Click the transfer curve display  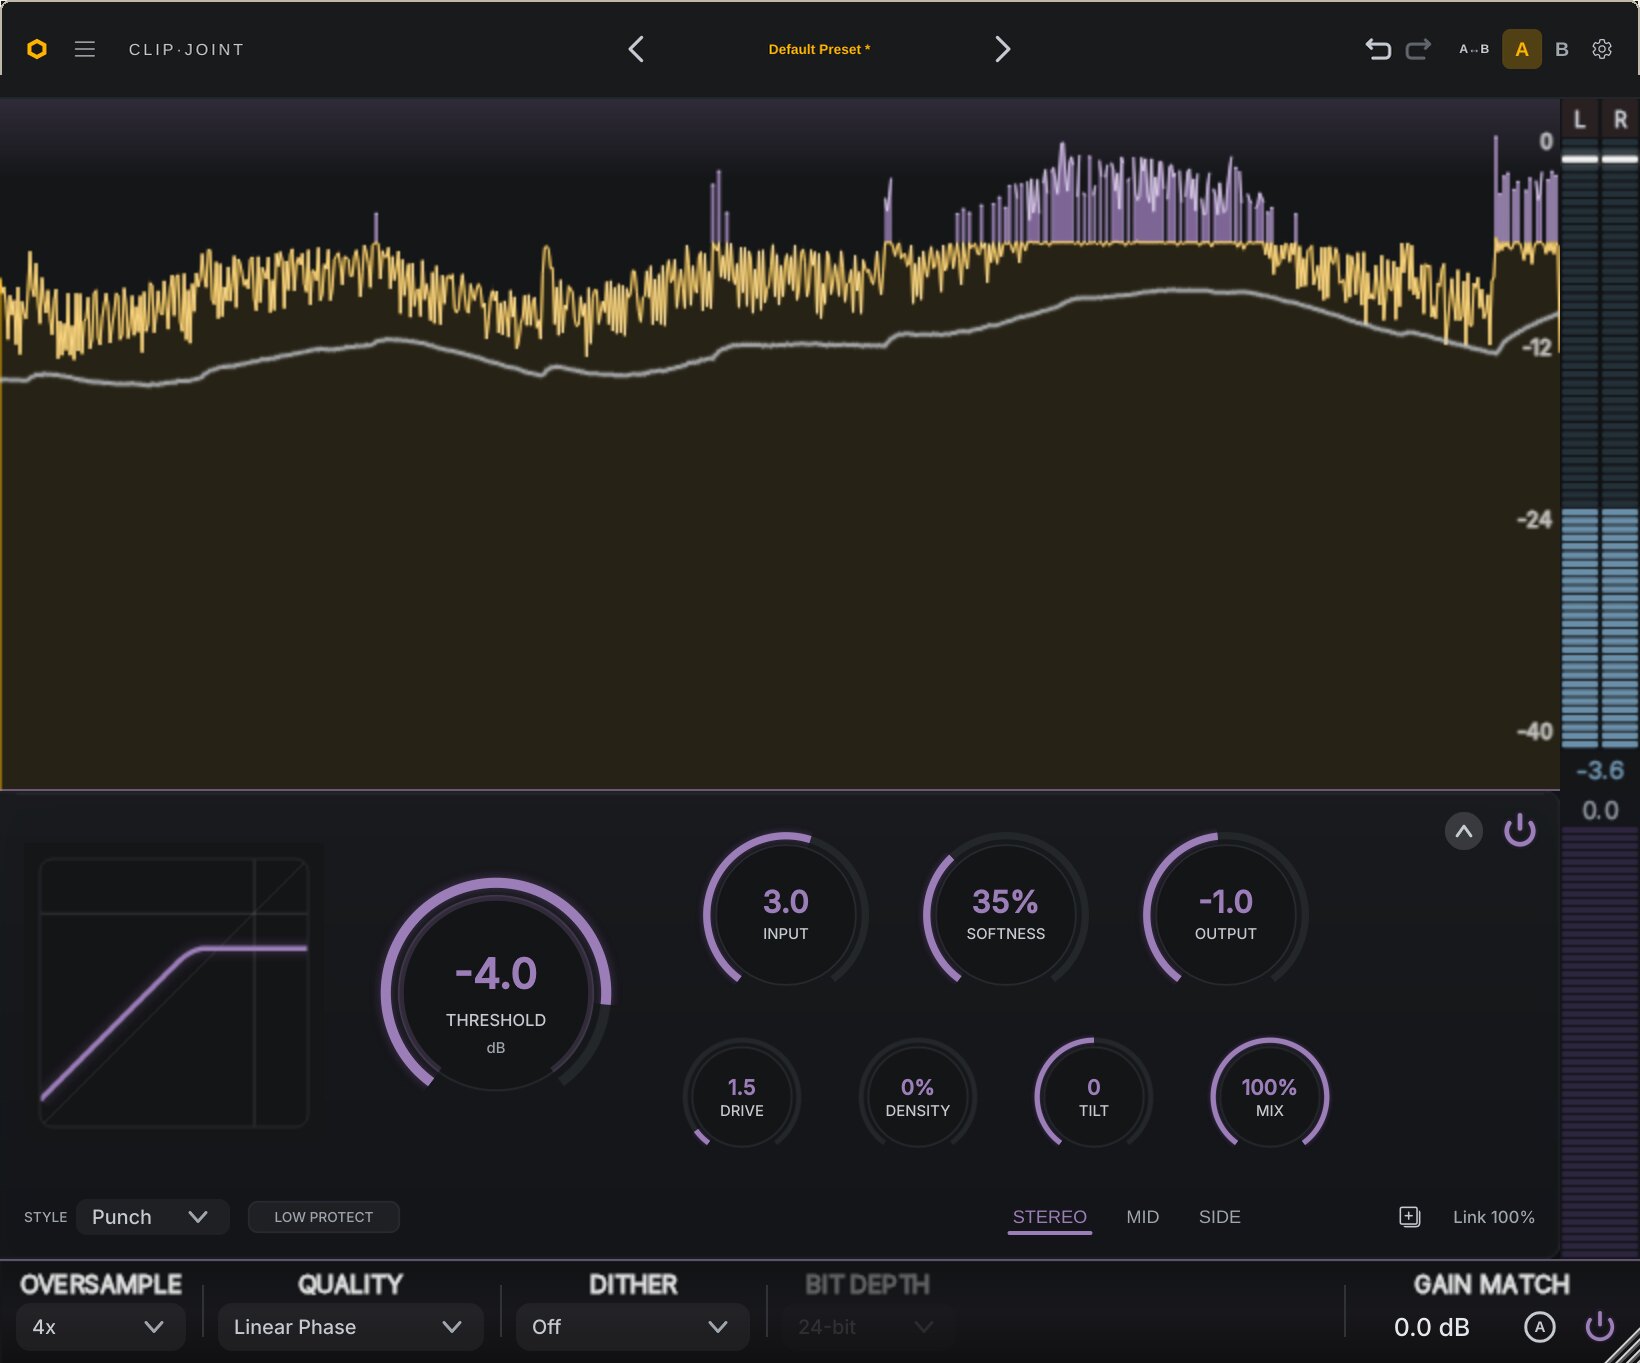tap(173, 992)
